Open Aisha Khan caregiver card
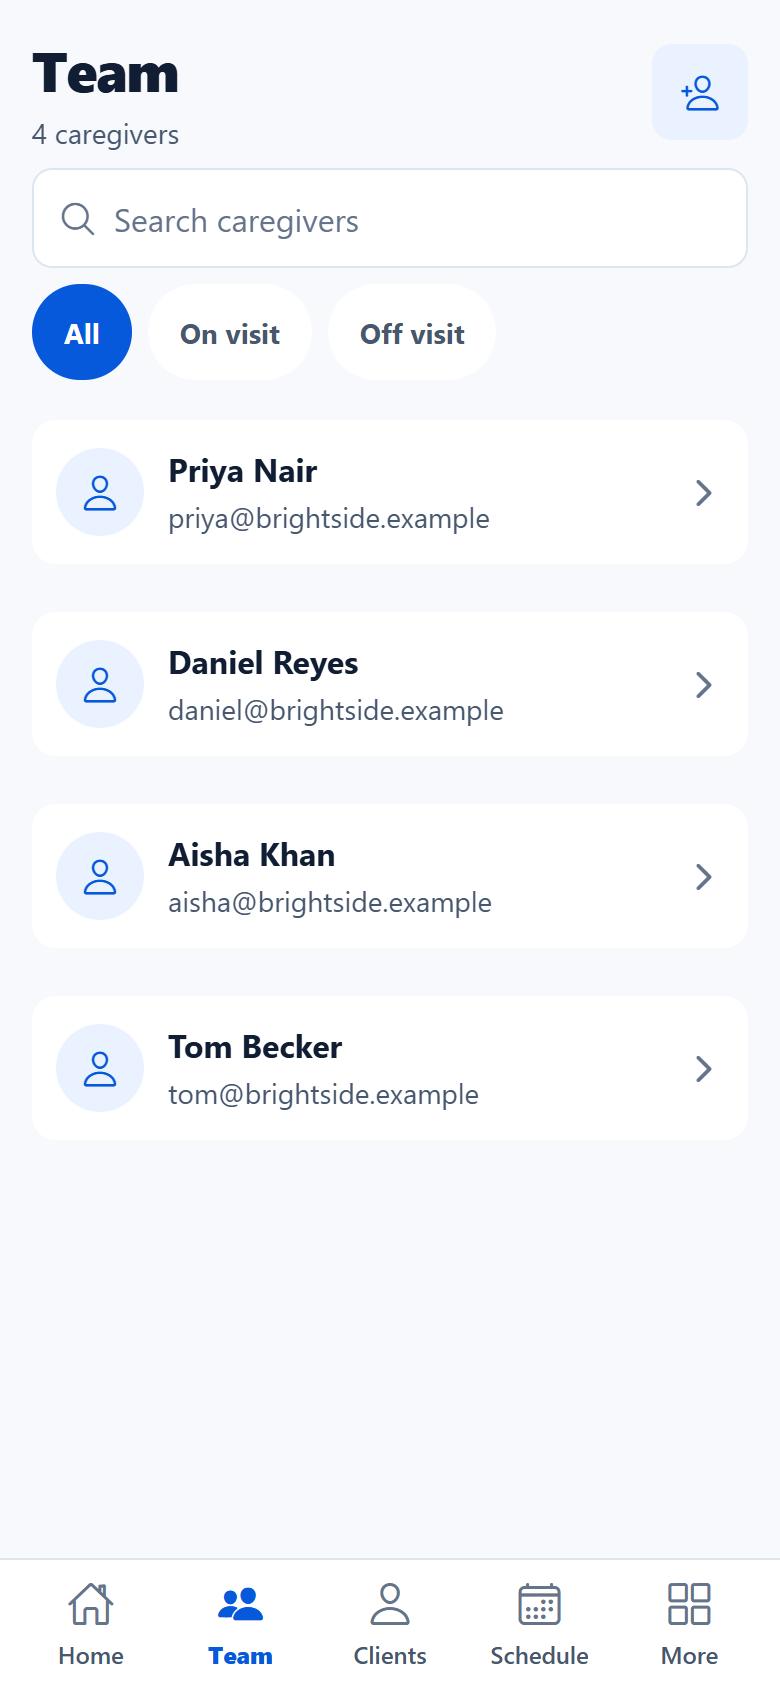Screen dimensions: 780x1688 390,876
